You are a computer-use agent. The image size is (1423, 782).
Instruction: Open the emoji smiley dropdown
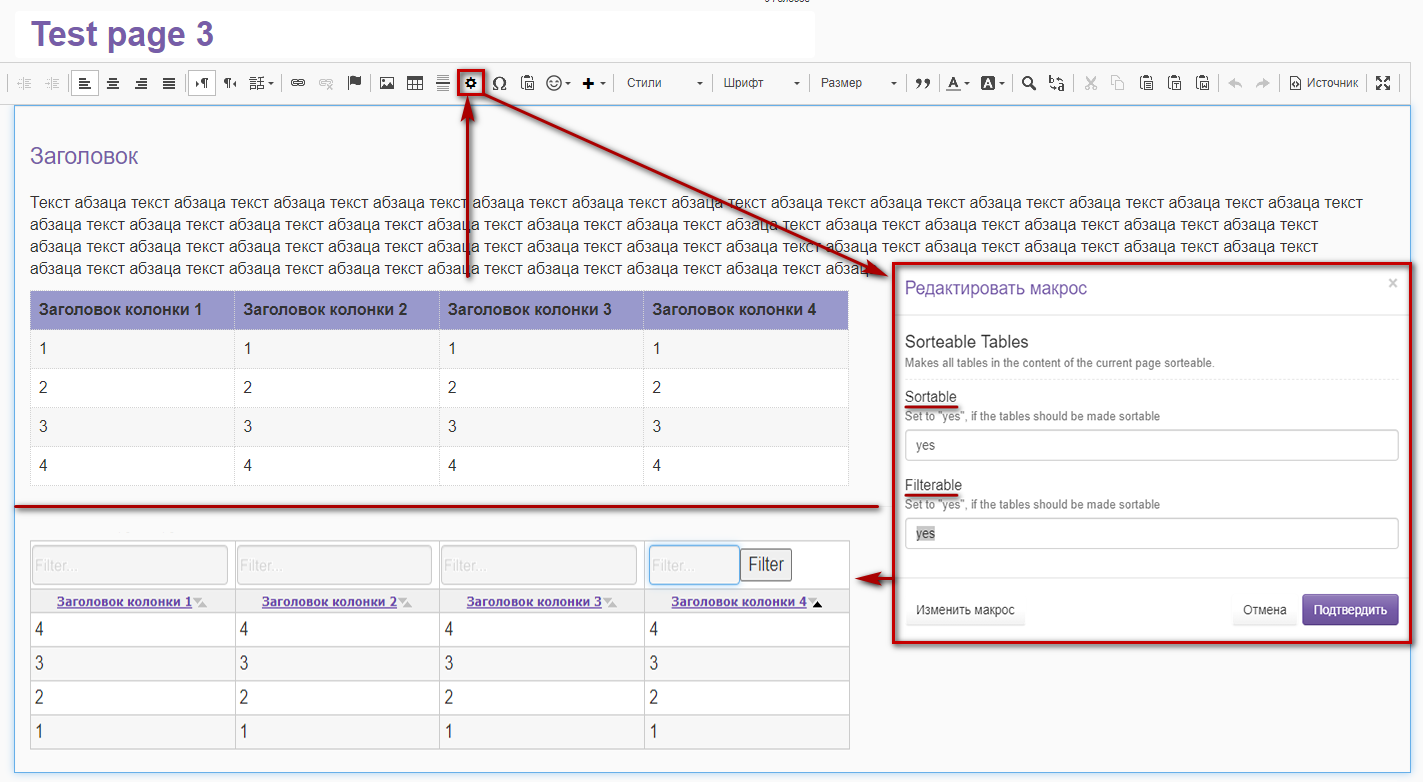558,83
